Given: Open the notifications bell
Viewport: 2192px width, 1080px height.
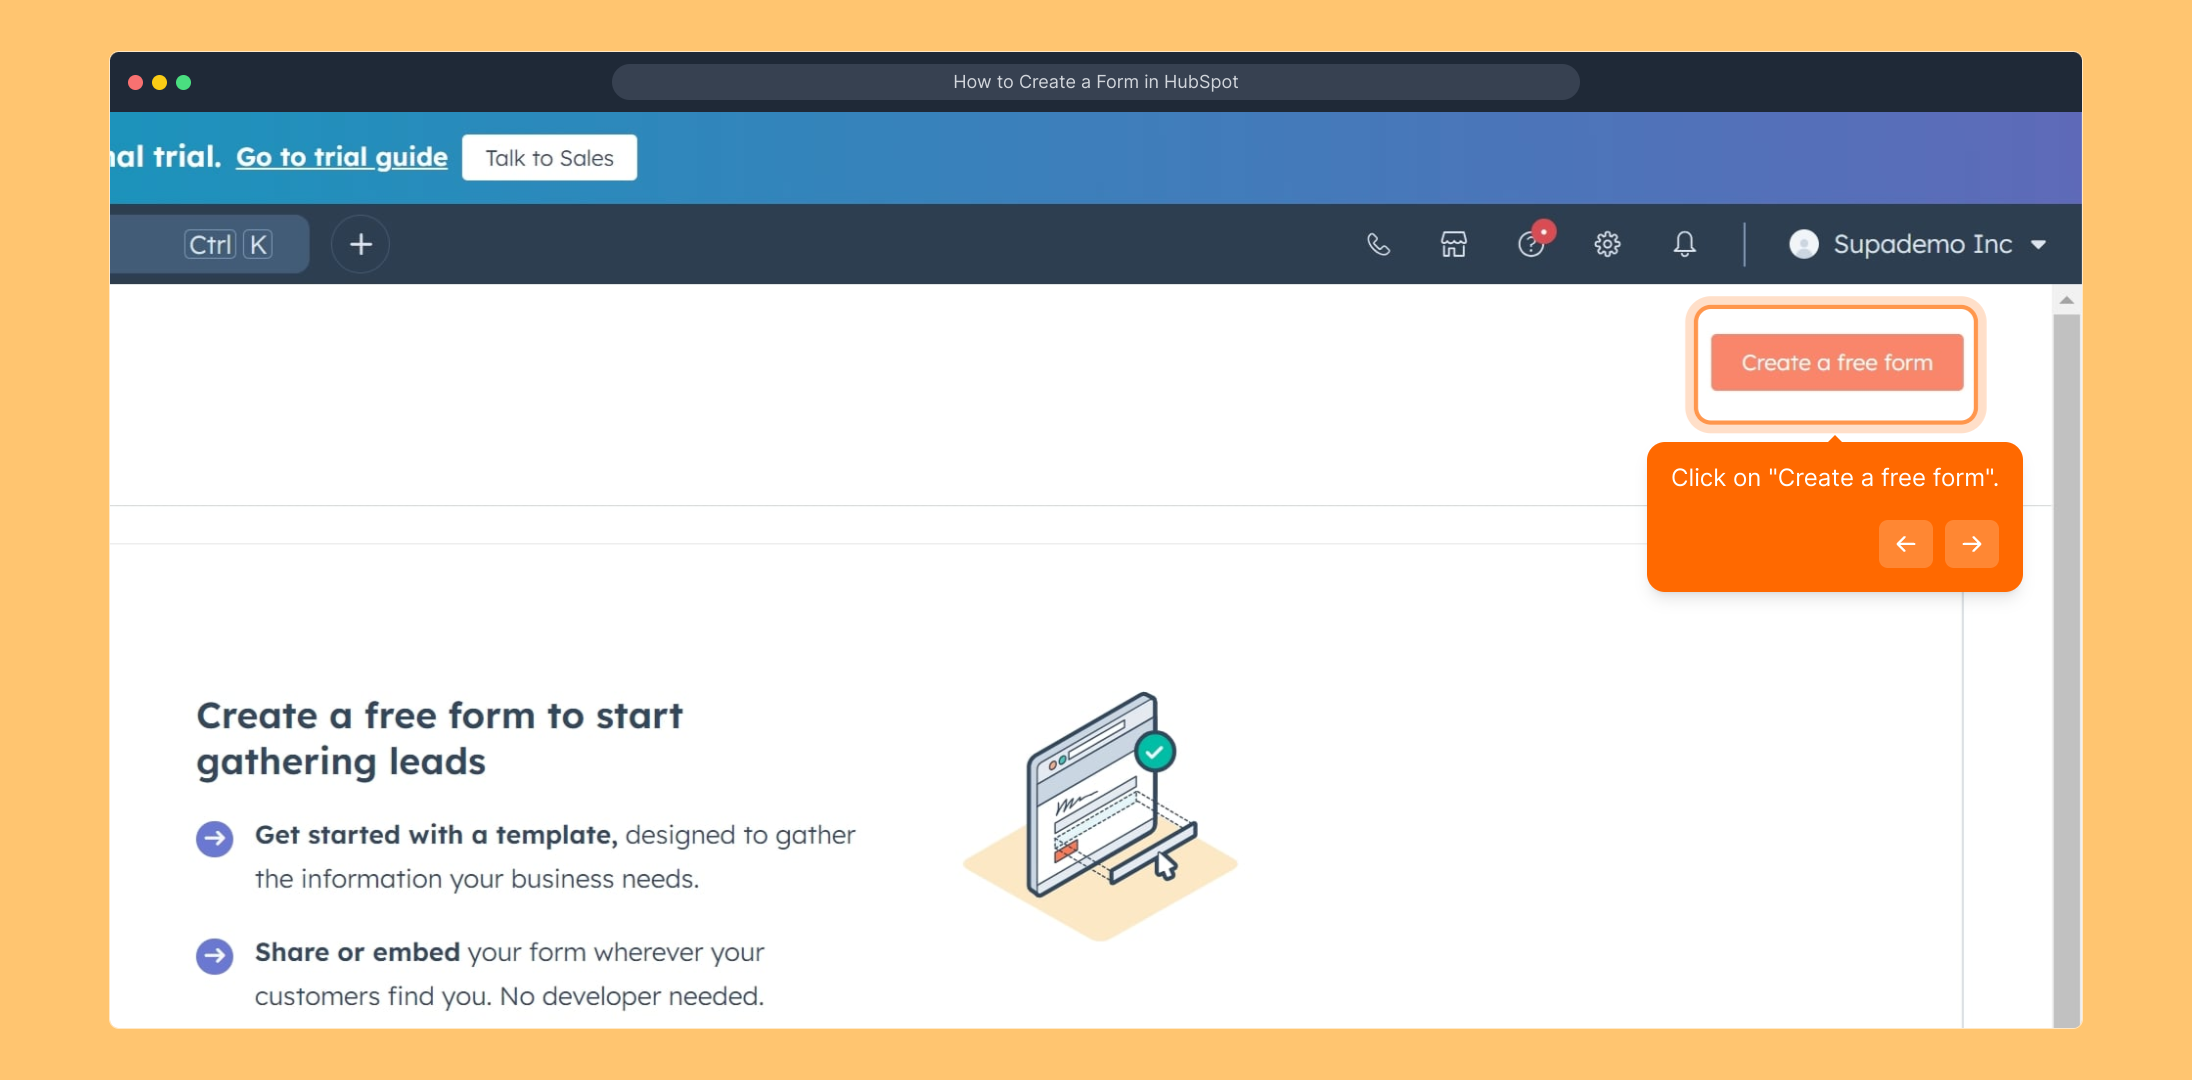Looking at the screenshot, I should (1684, 244).
